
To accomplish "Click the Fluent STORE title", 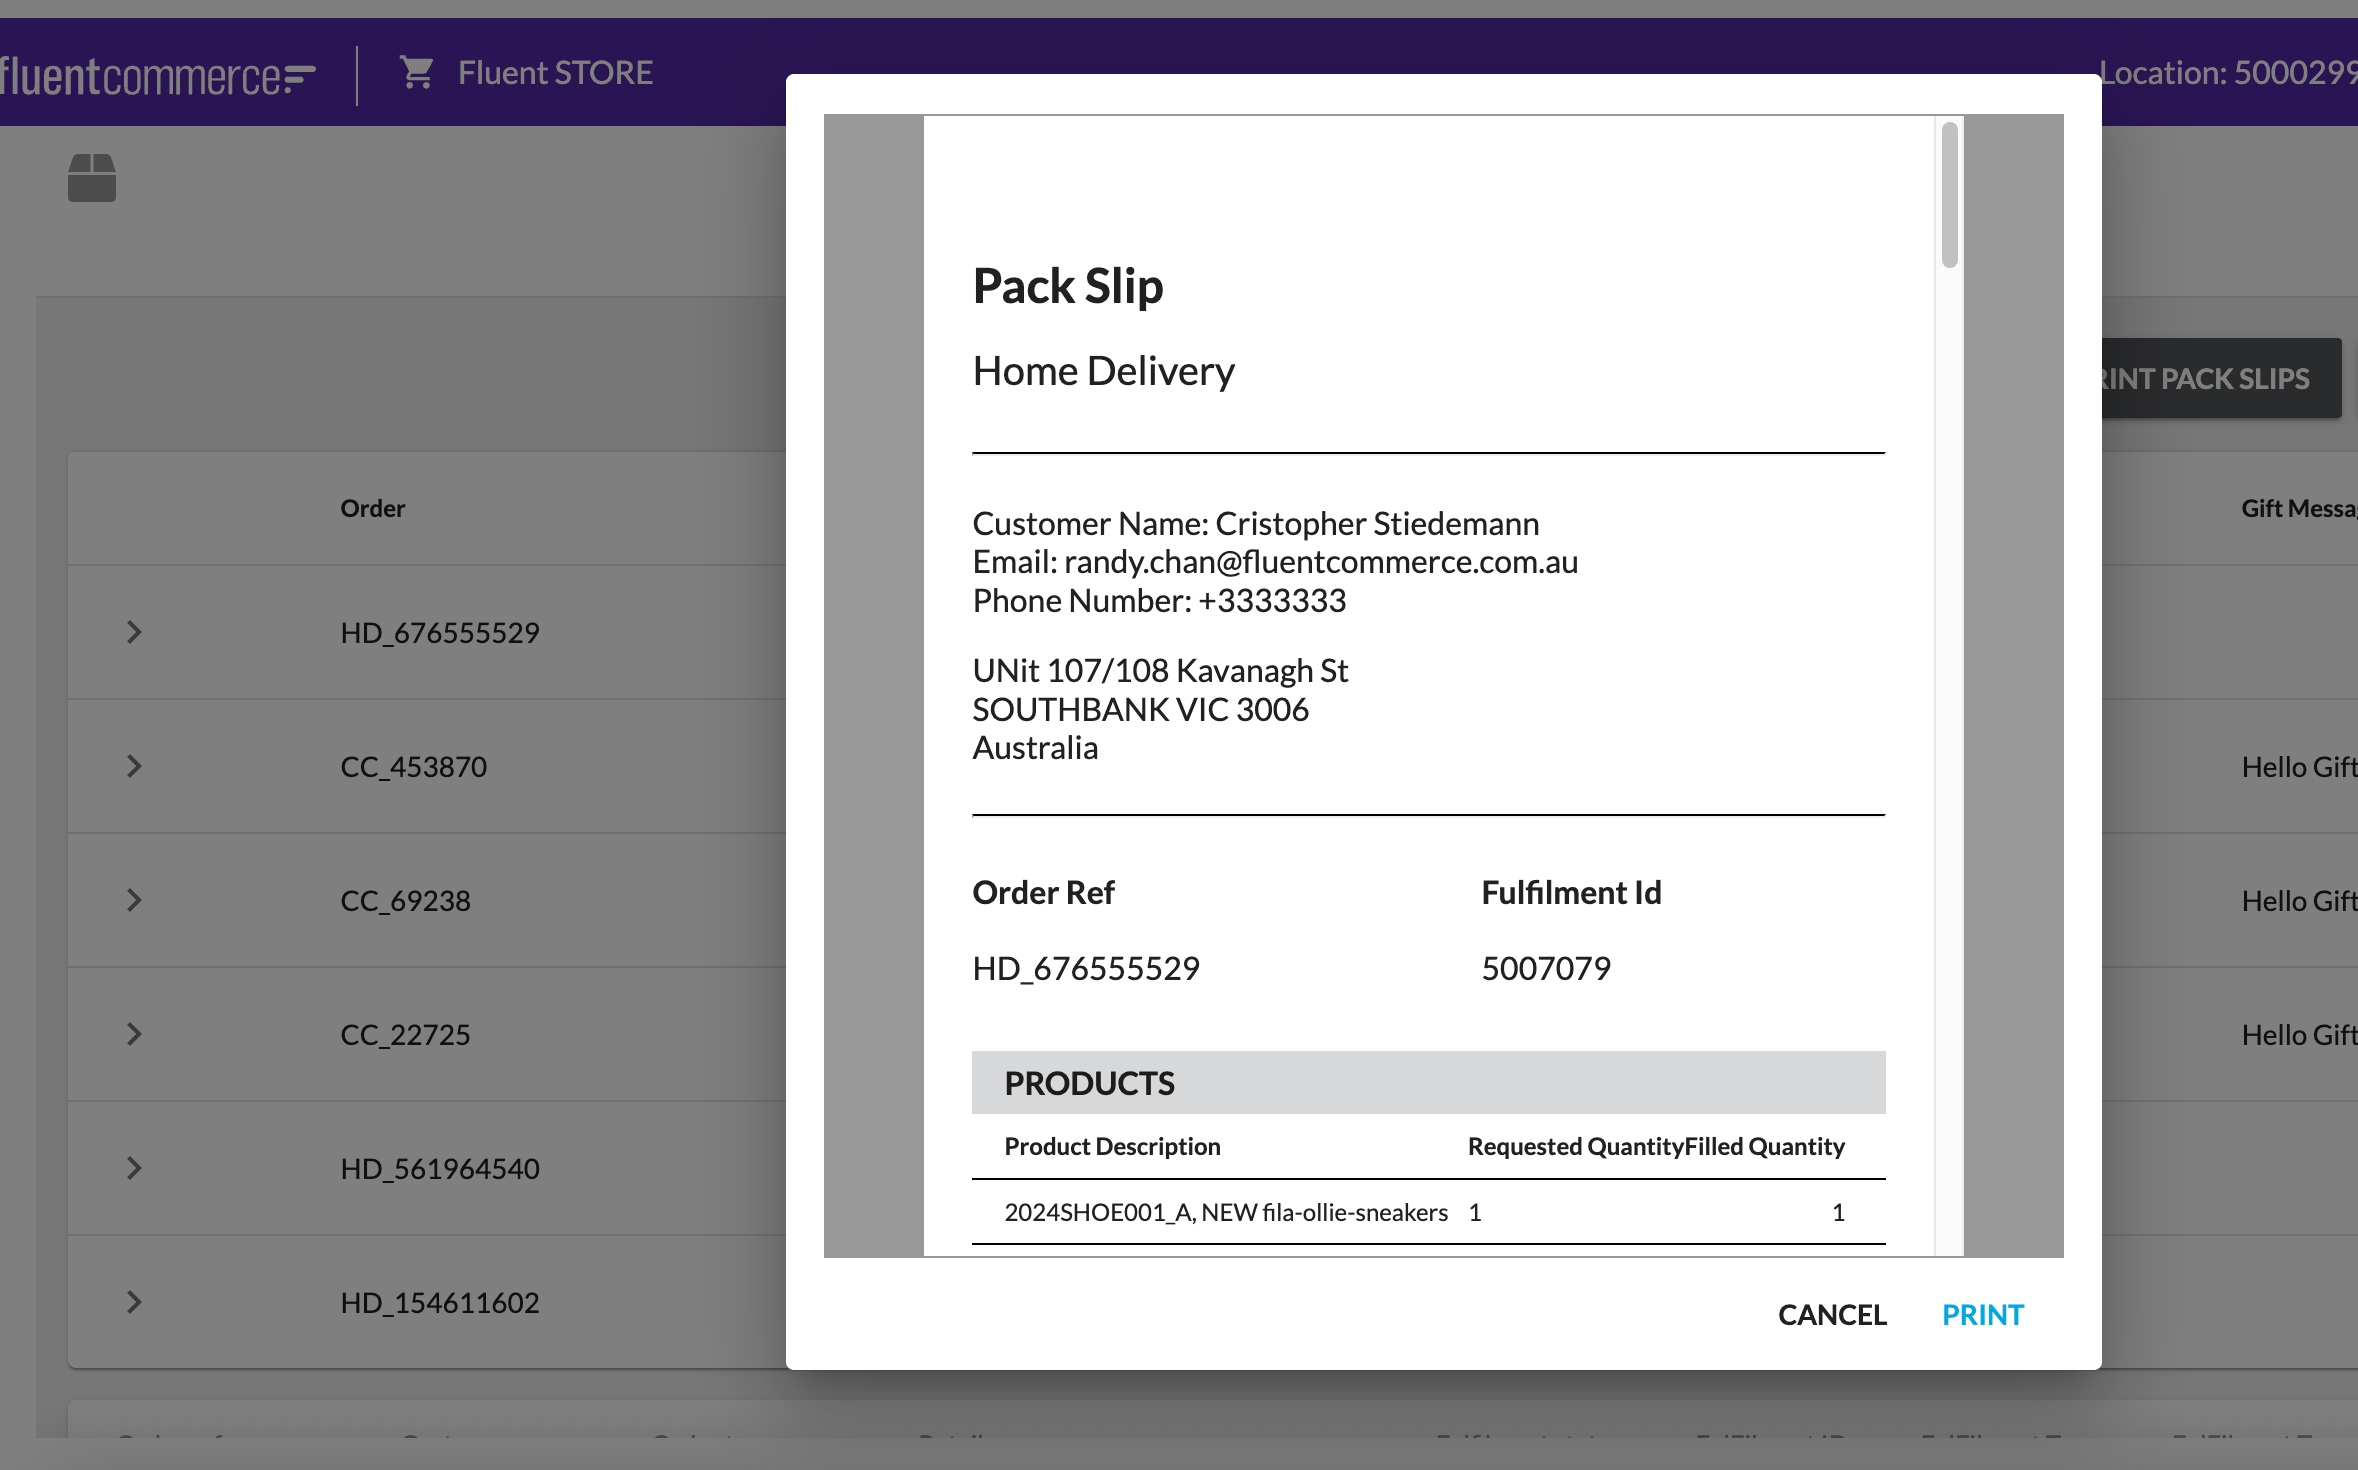I will [x=555, y=72].
